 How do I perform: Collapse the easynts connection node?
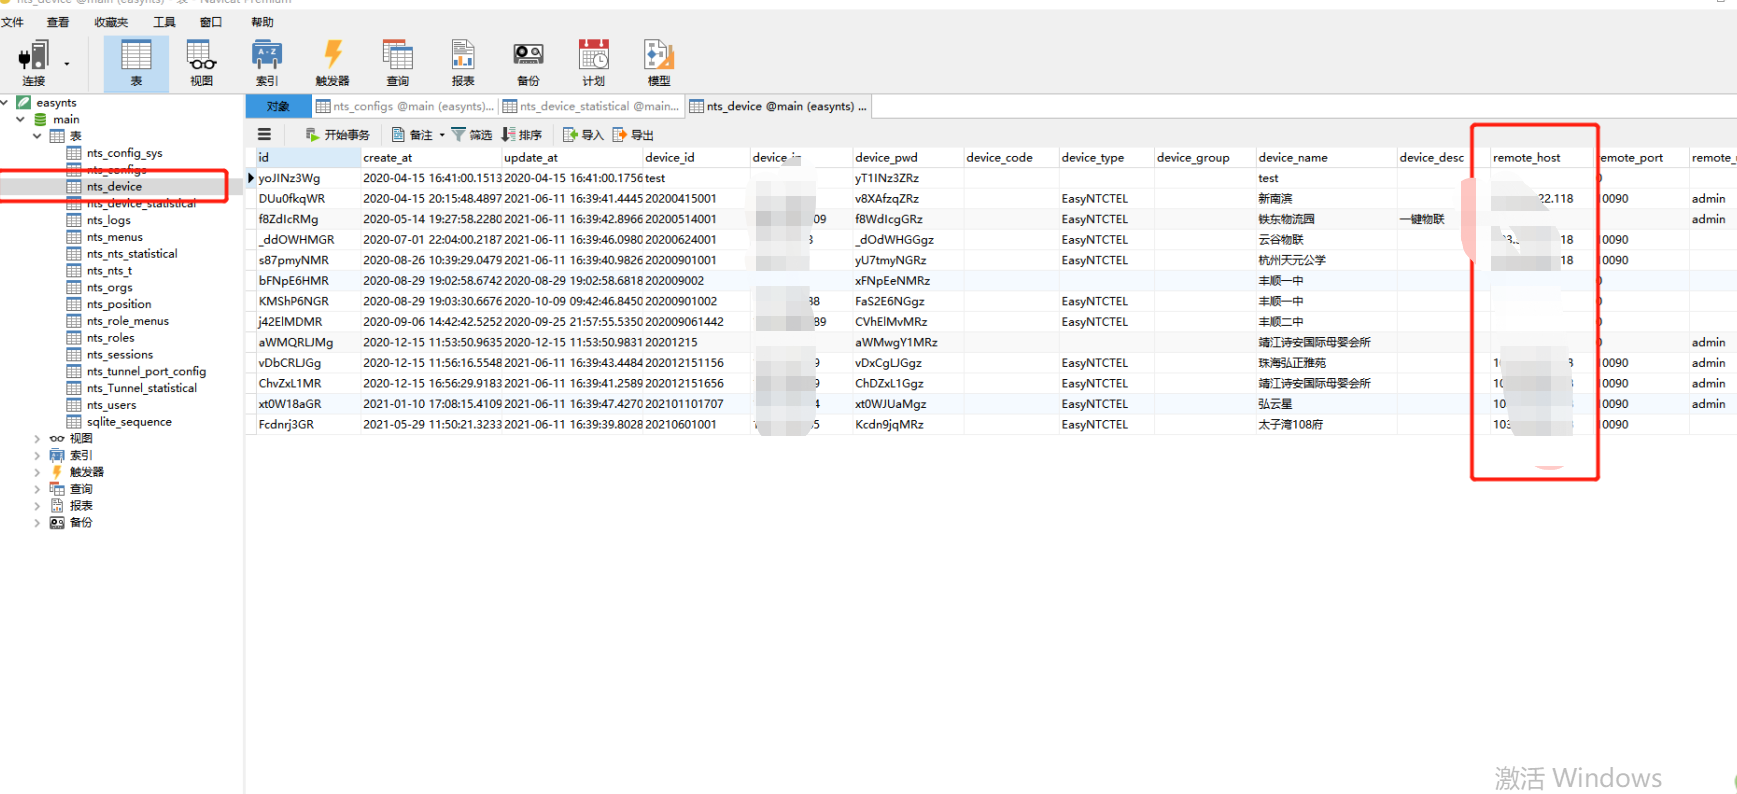coord(5,102)
